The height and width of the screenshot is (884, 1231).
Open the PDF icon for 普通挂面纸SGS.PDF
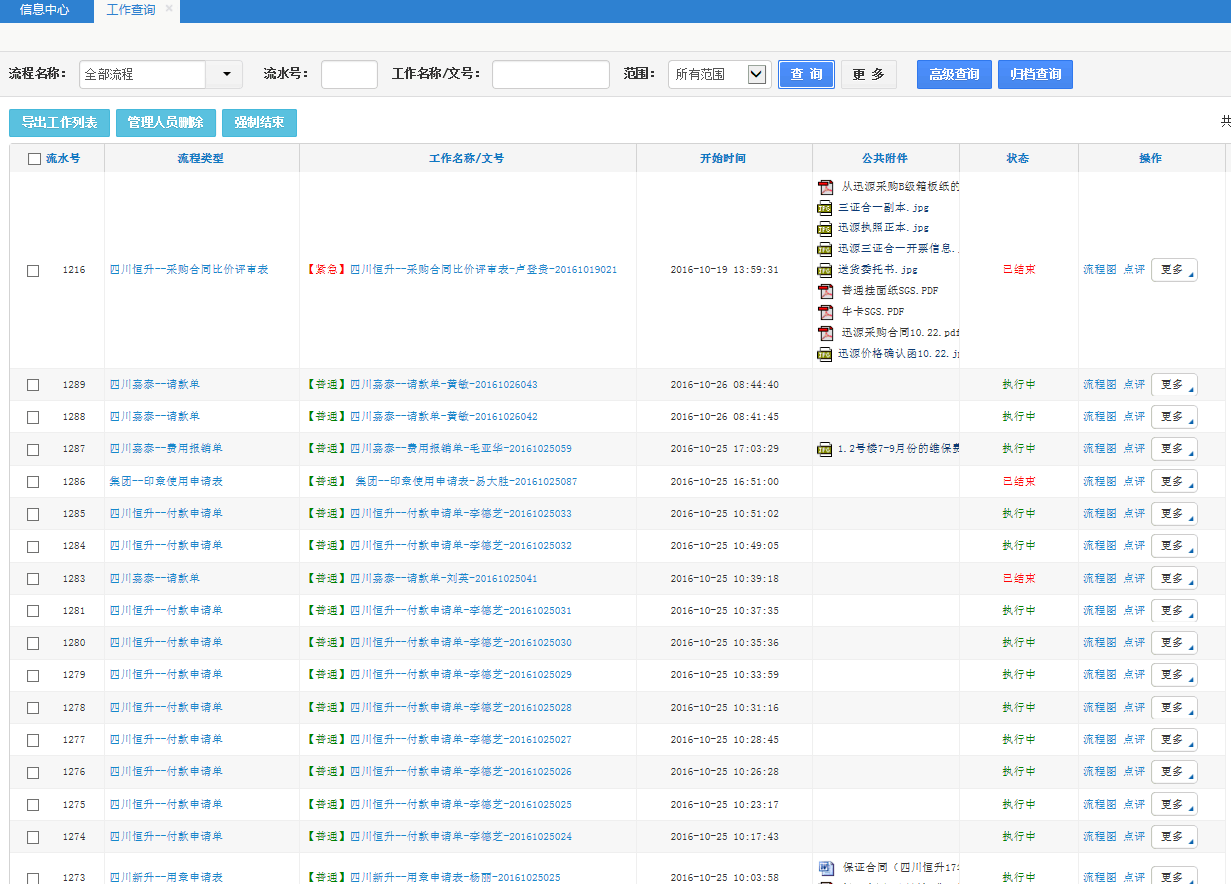click(826, 291)
